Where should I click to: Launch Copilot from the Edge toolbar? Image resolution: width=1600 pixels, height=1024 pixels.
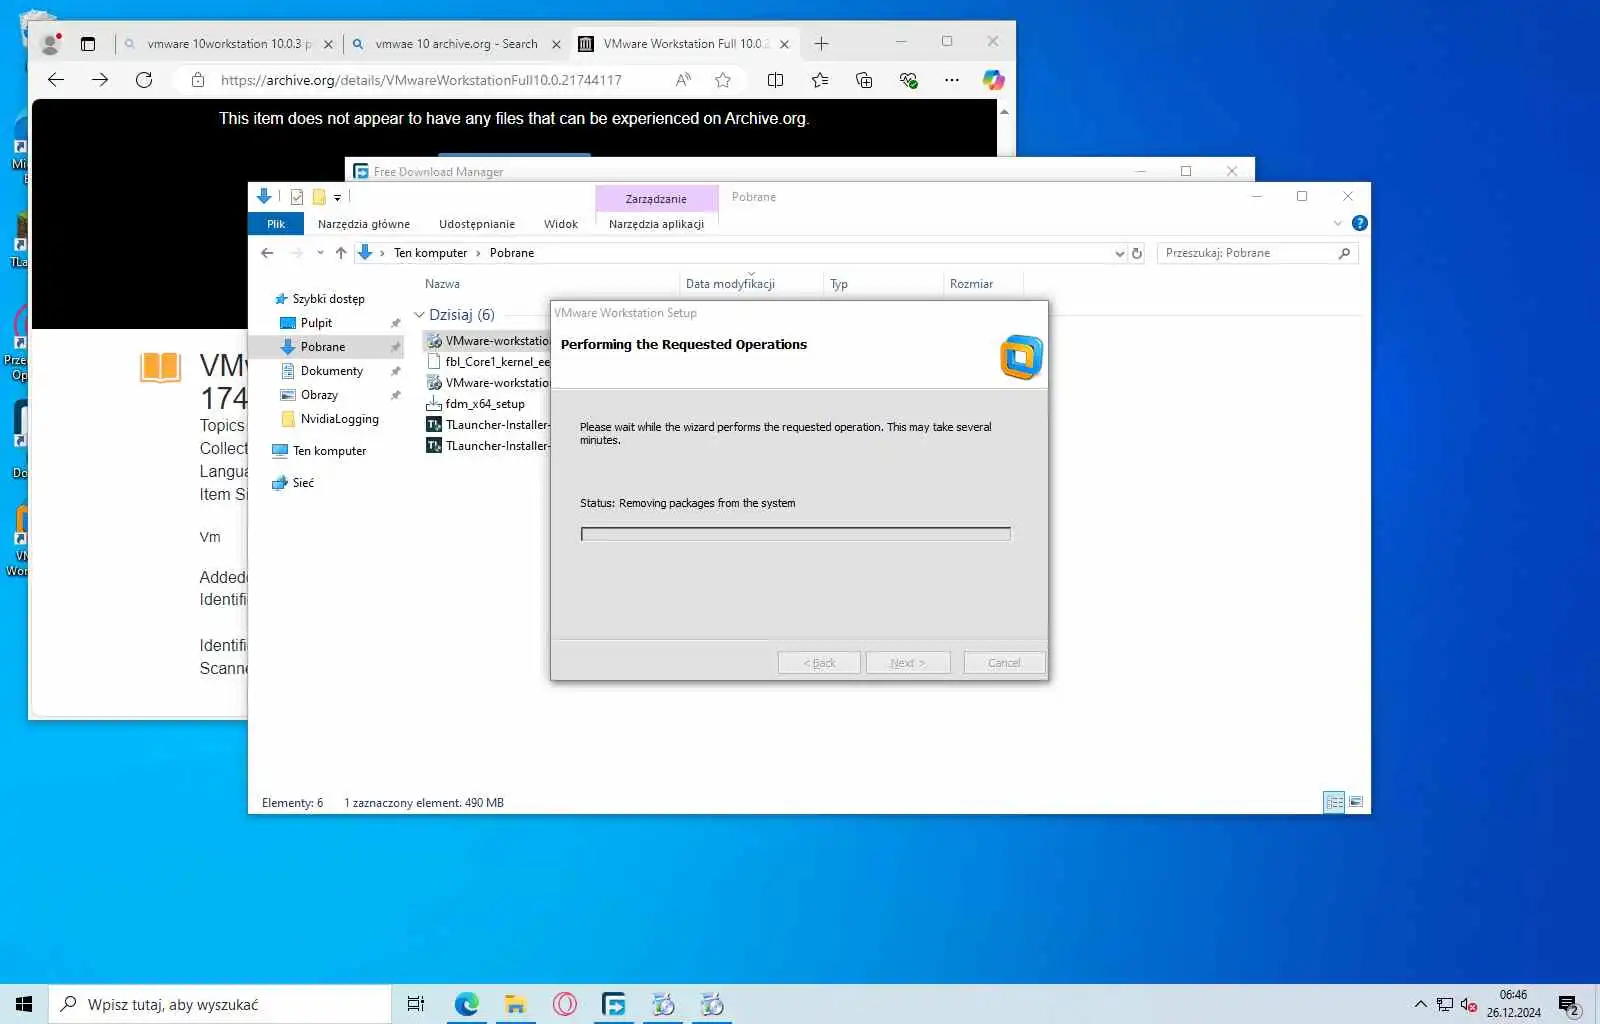(x=993, y=80)
